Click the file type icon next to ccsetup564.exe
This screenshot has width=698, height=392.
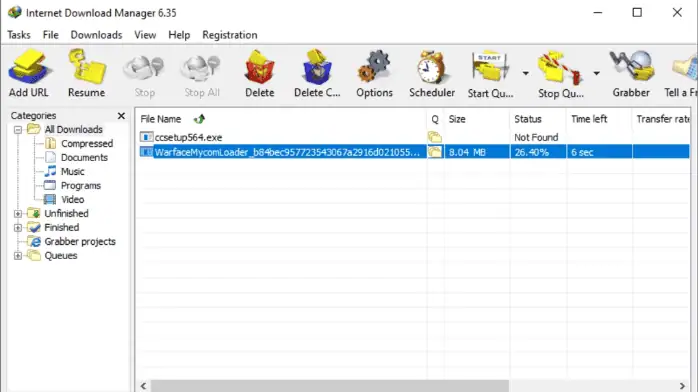(146, 137)
